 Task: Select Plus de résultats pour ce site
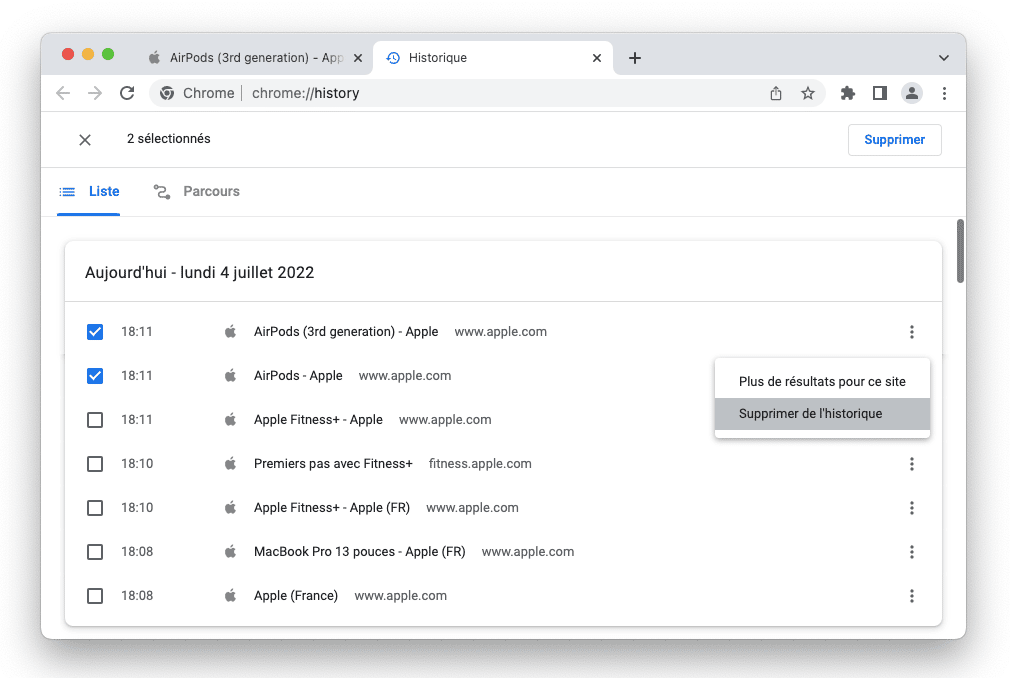822,382
